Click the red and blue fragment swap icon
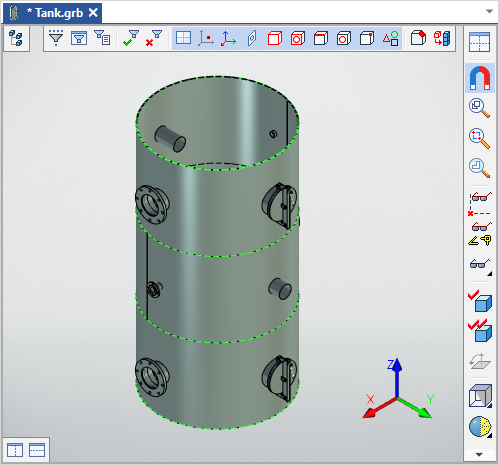499x465 pixels. coord(442,38)
